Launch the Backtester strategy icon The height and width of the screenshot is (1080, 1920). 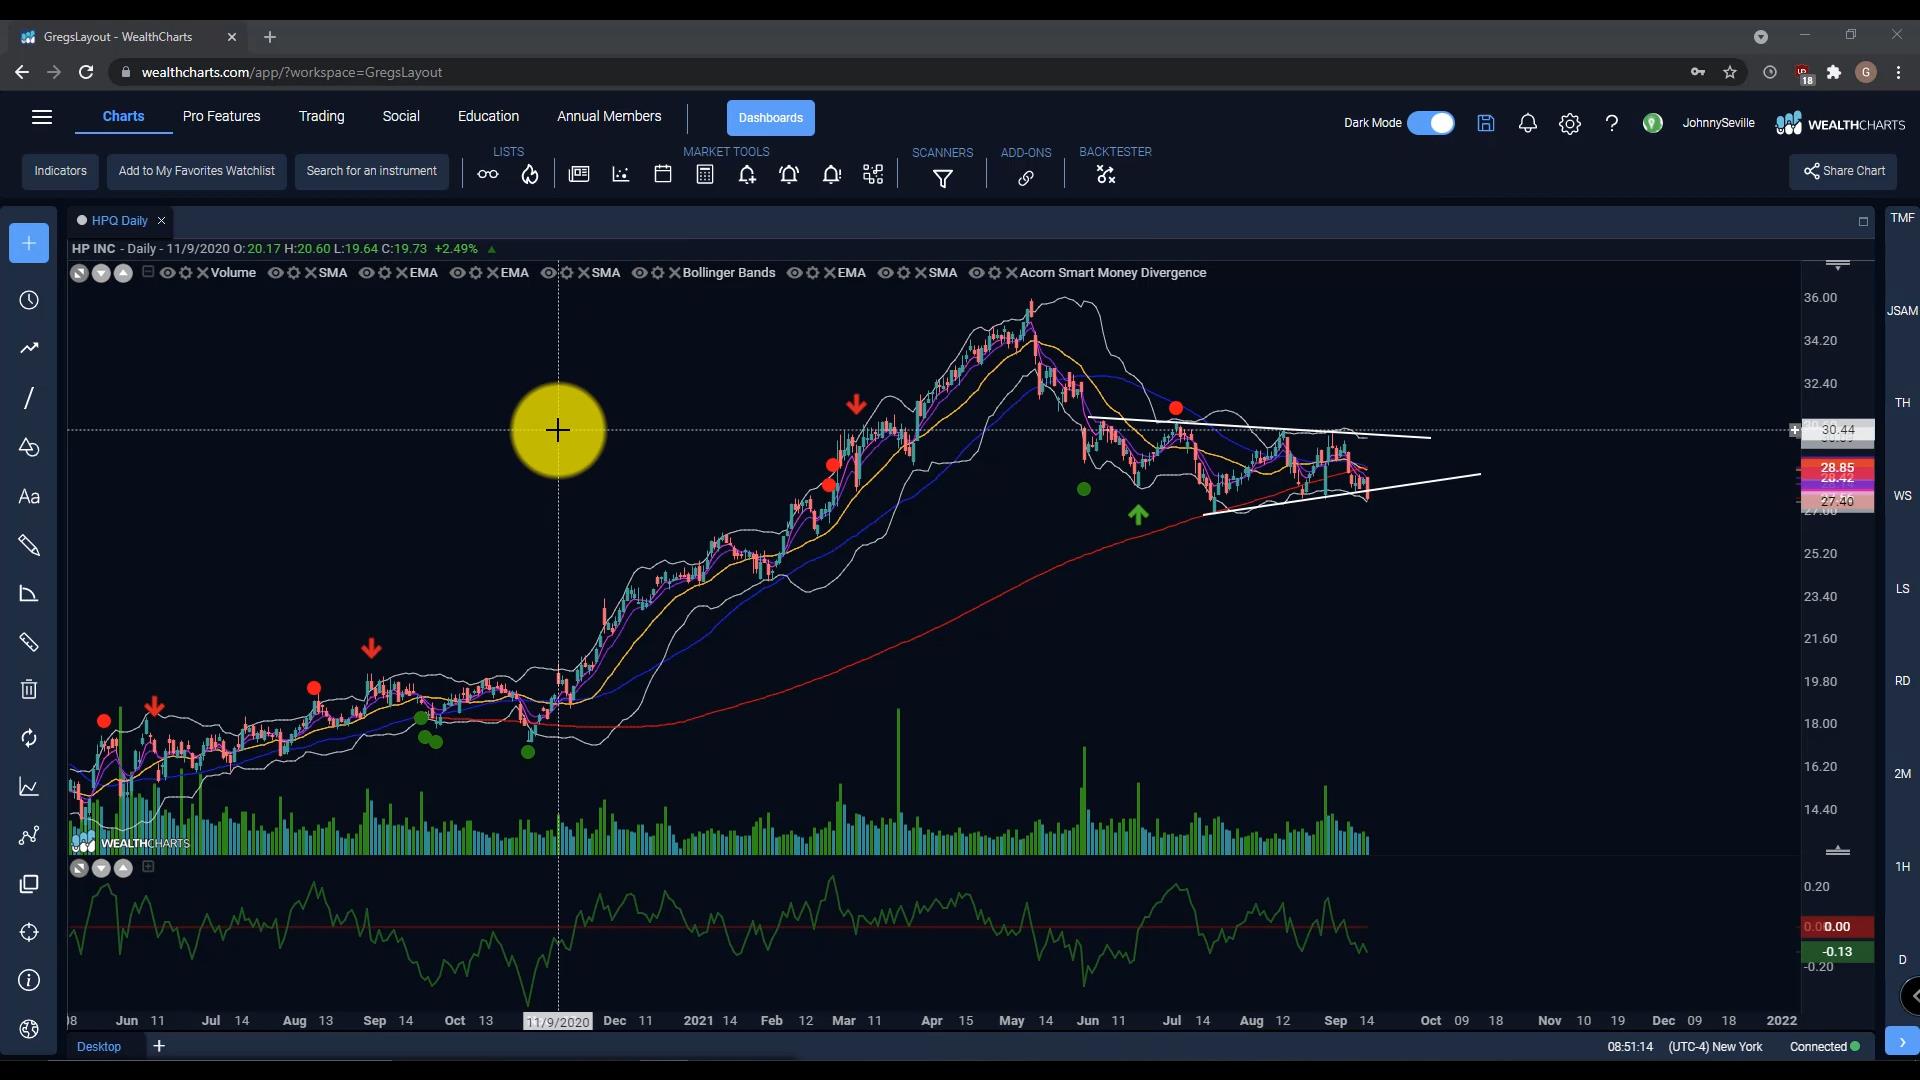tap(1105, 175)
